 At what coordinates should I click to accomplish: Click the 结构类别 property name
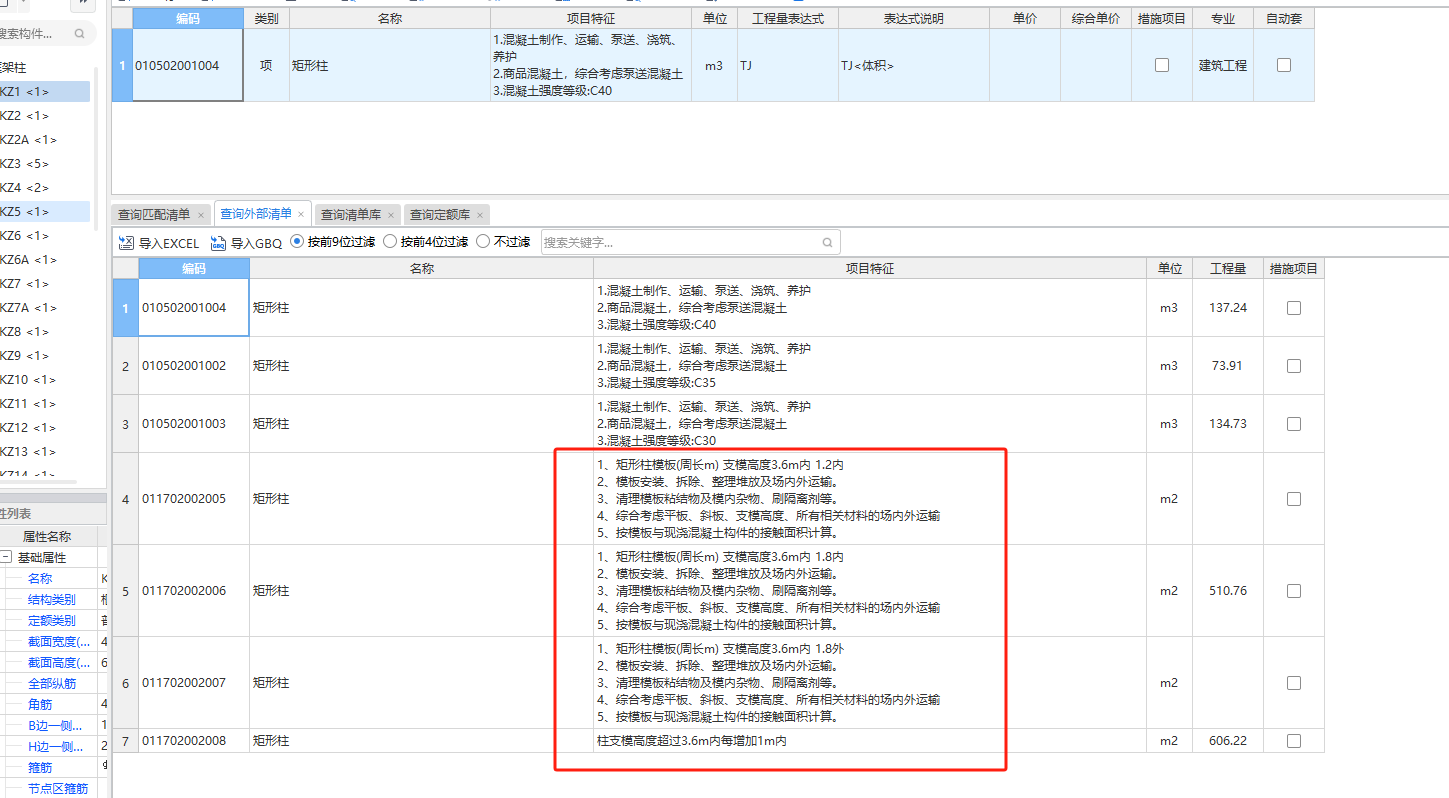[51, 599]
